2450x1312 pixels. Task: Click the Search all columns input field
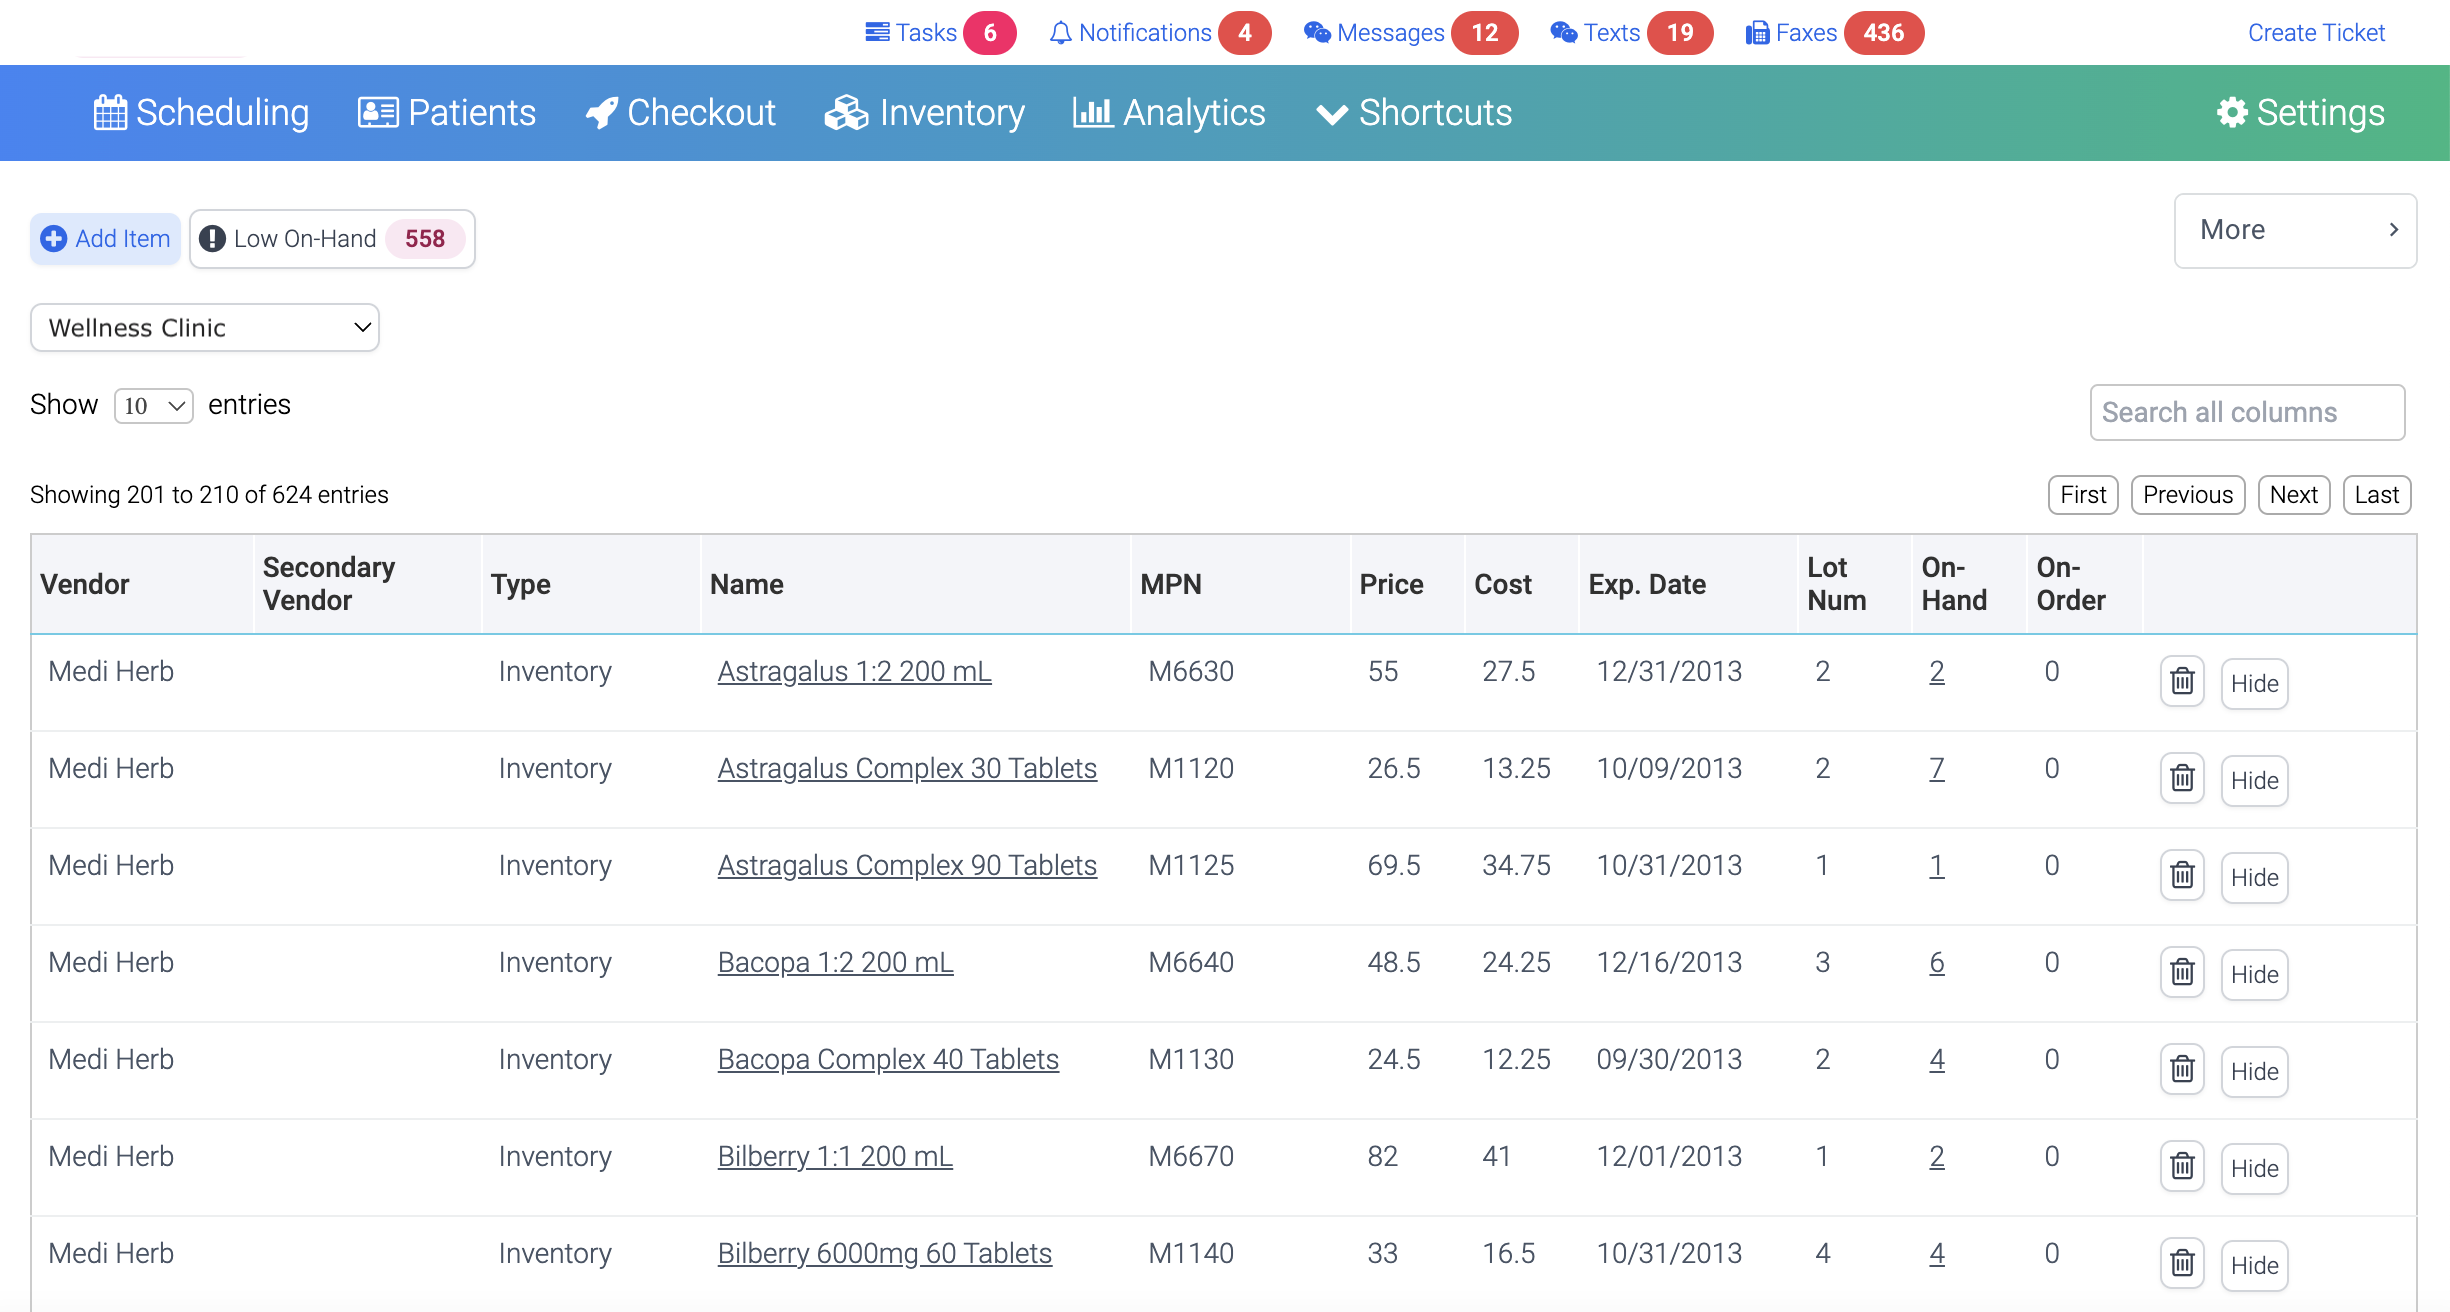click(2249, 411)
